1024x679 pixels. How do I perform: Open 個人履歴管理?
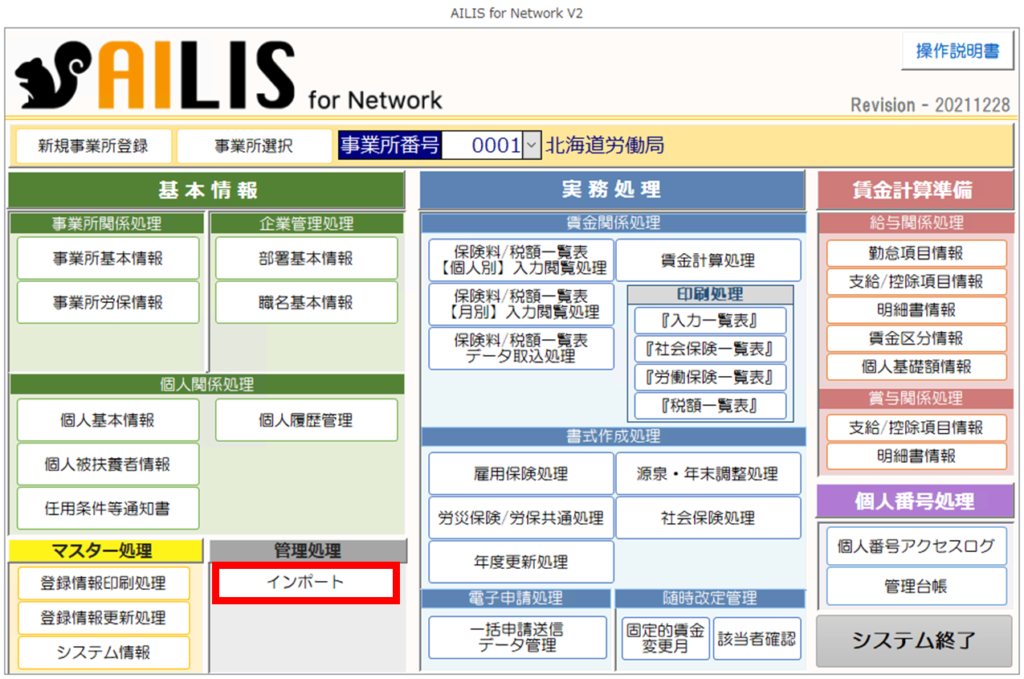pyautogui.click(x=306, y=420)
